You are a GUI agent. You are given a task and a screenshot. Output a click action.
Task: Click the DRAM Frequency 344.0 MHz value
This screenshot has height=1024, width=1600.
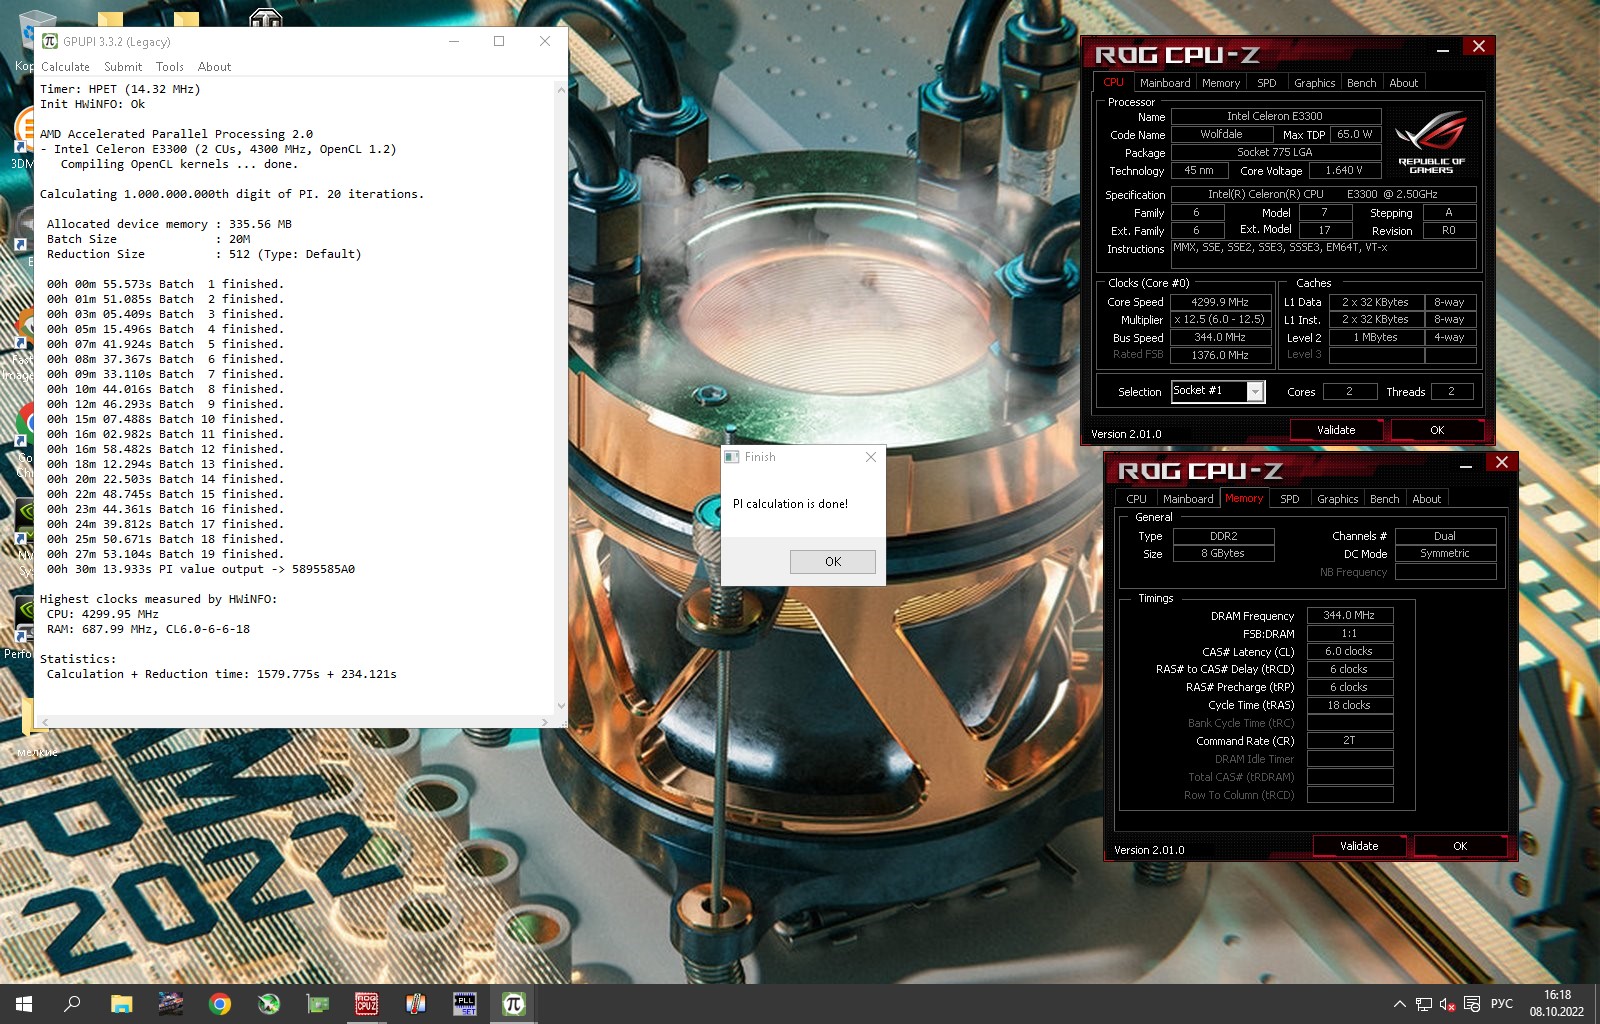pos(1349,616)
